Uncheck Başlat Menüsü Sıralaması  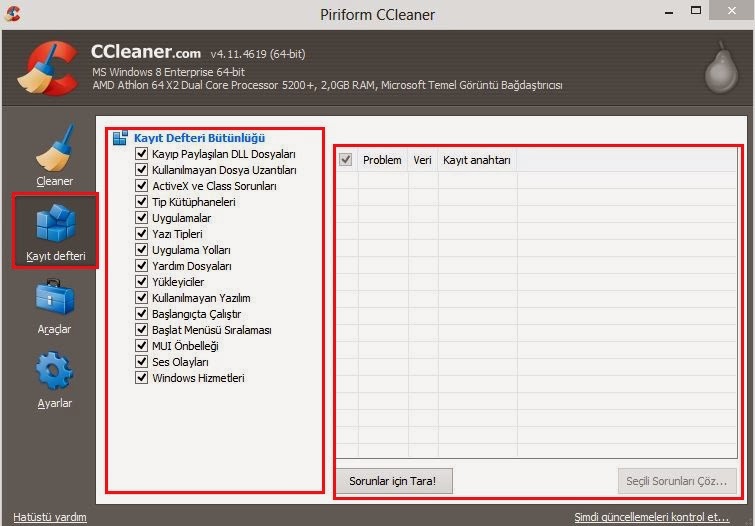tap(141, 329)
